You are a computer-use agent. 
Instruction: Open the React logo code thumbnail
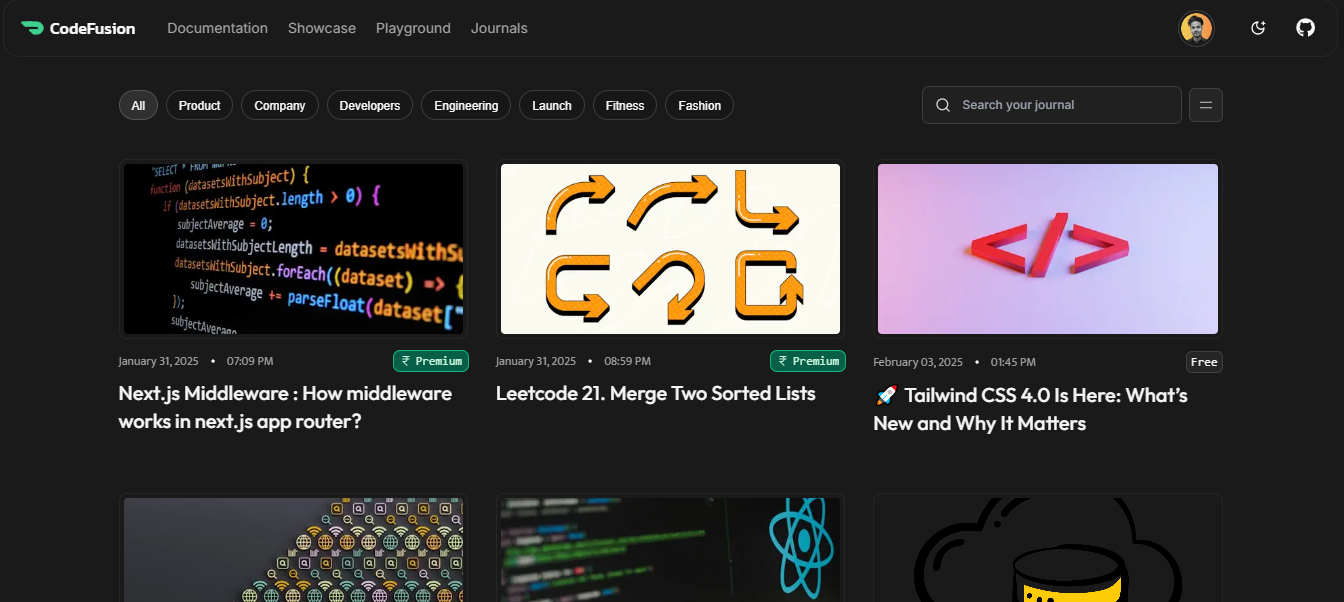click(x=670, y=550)
